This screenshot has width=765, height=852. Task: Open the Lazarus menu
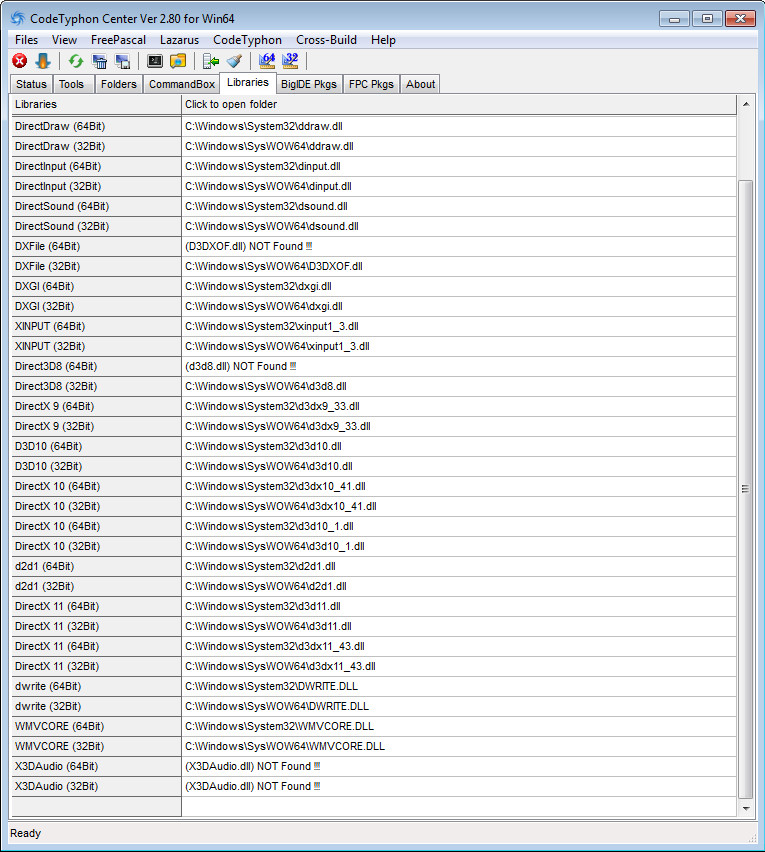[179, 40]
